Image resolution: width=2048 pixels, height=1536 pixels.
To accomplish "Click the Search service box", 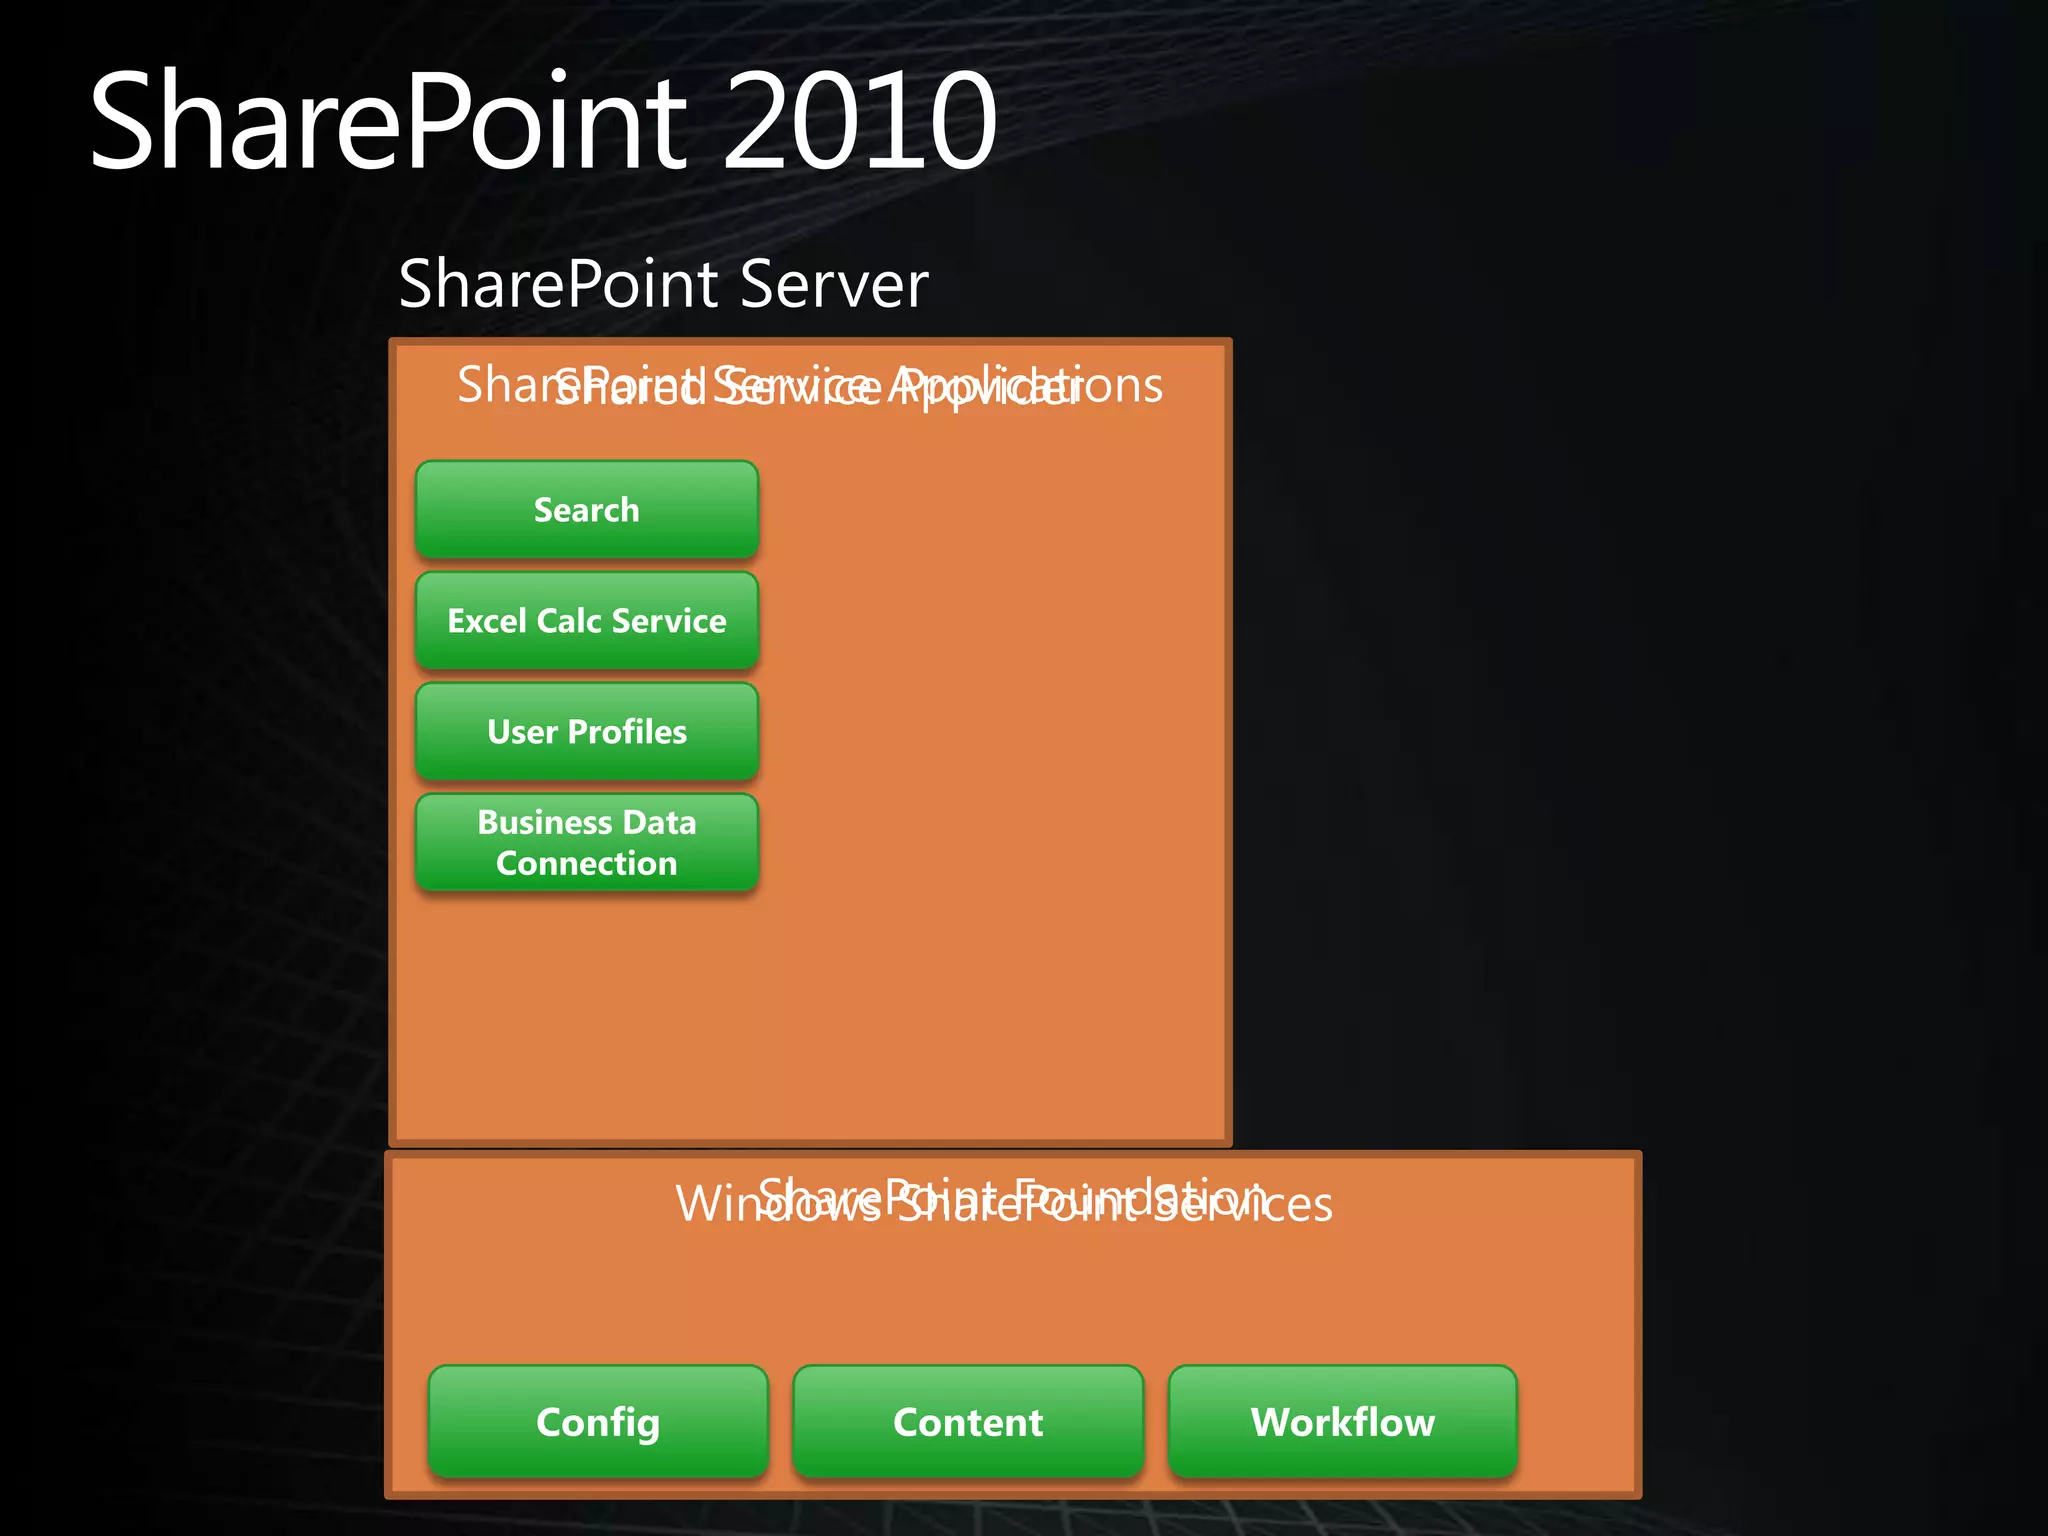I will pyautogui.click(x=587, y=509).
